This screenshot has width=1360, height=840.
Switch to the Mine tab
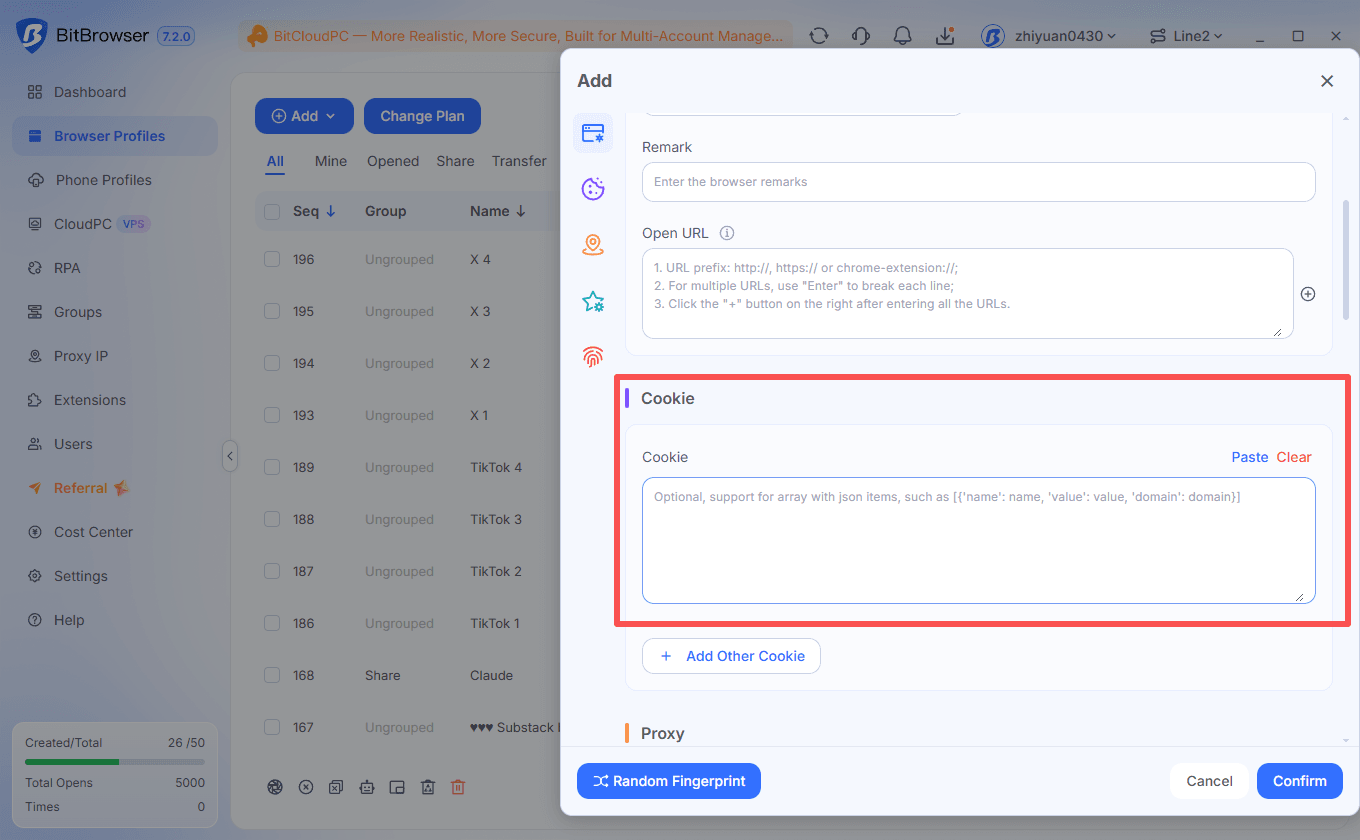(331, 161)
